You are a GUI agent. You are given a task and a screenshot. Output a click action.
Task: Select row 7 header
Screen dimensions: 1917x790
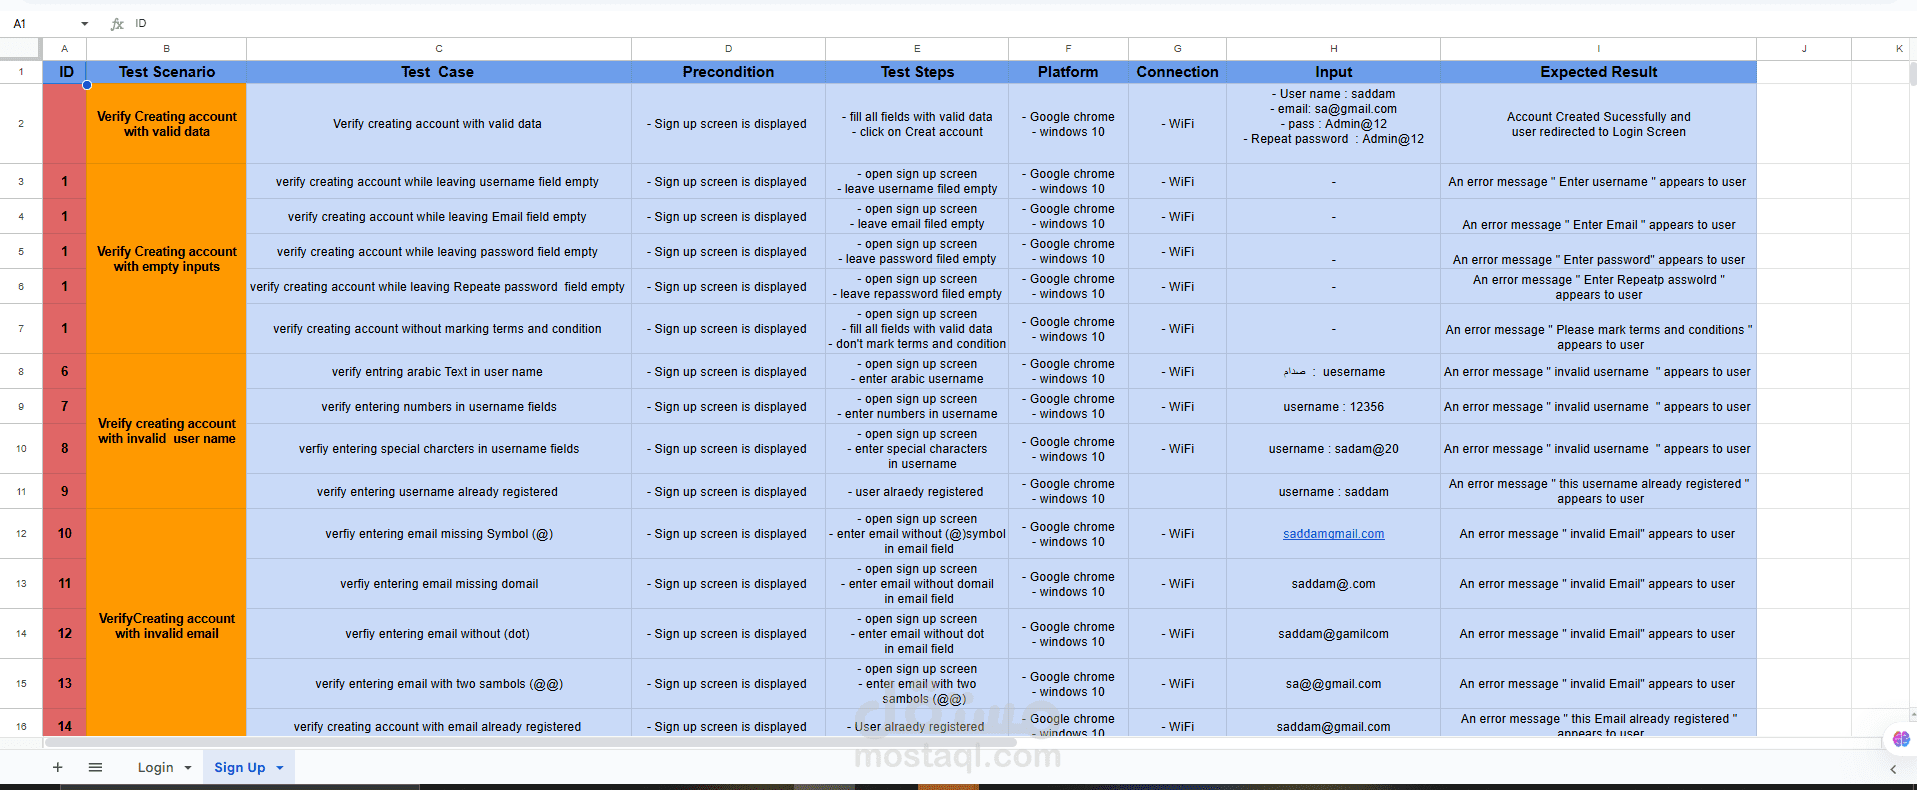tap(21, 328)
